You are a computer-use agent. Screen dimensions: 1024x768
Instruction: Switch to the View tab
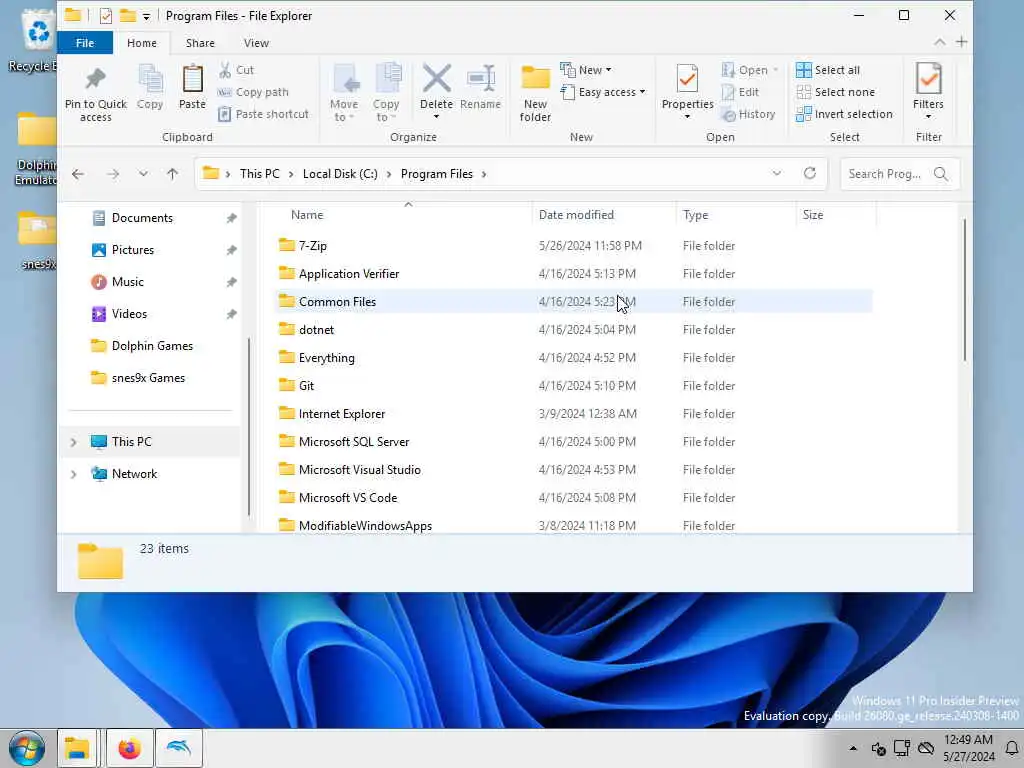(256, 43)
